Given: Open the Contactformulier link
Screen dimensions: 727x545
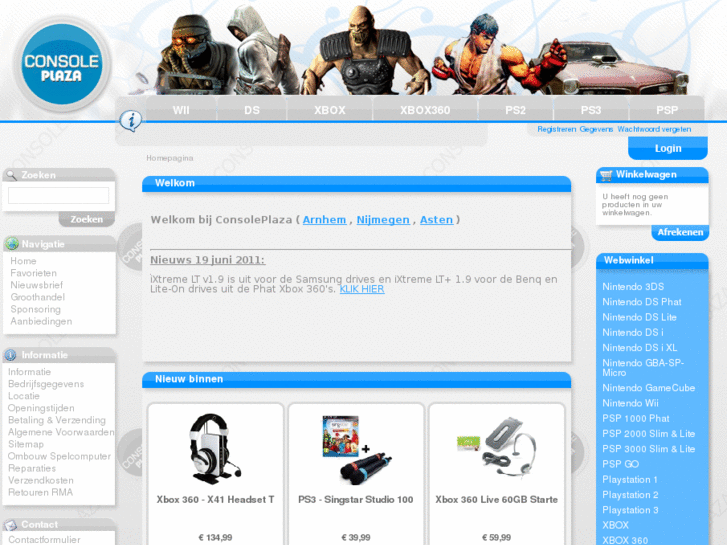Looking at the screenshot, I should (44, 539).
